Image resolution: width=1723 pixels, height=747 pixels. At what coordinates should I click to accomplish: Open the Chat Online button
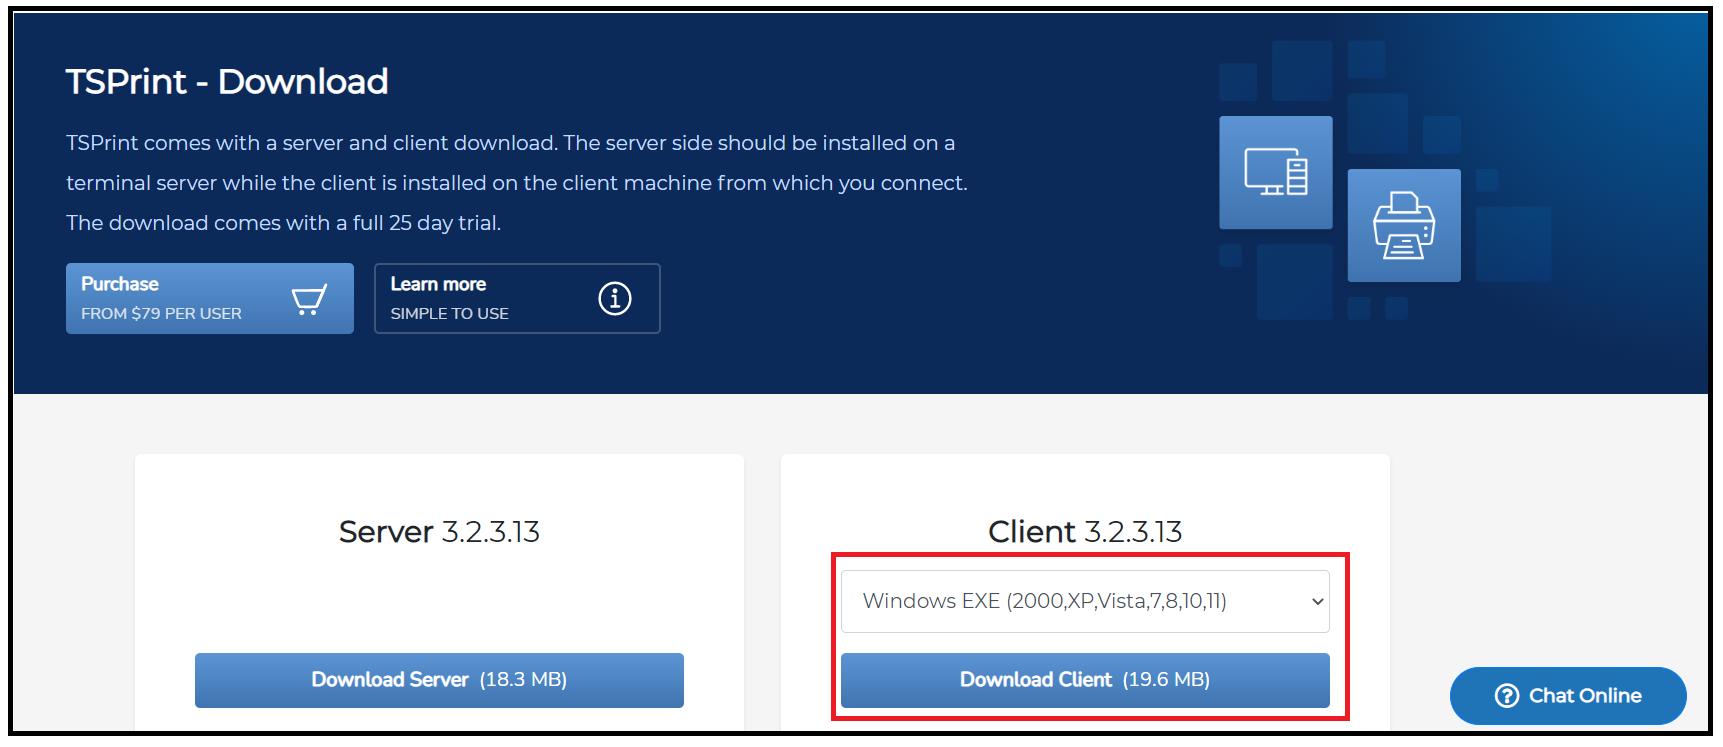[x=1568, y=696]
